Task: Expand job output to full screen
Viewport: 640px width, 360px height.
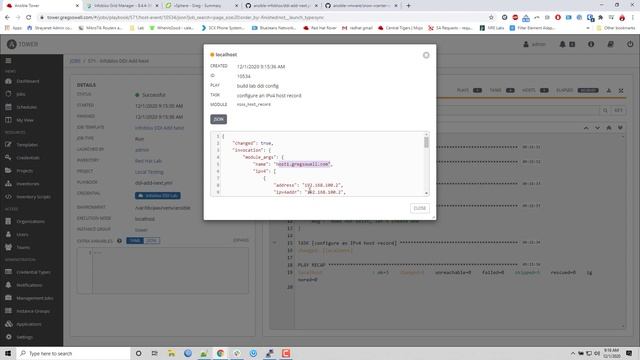Action: (x=621, y=90)
